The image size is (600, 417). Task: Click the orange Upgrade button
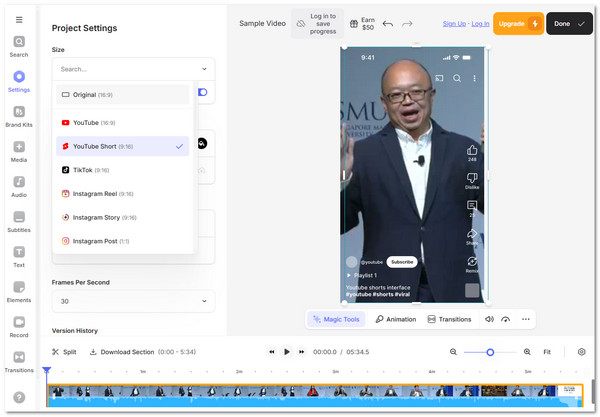(x=518, y=24)
